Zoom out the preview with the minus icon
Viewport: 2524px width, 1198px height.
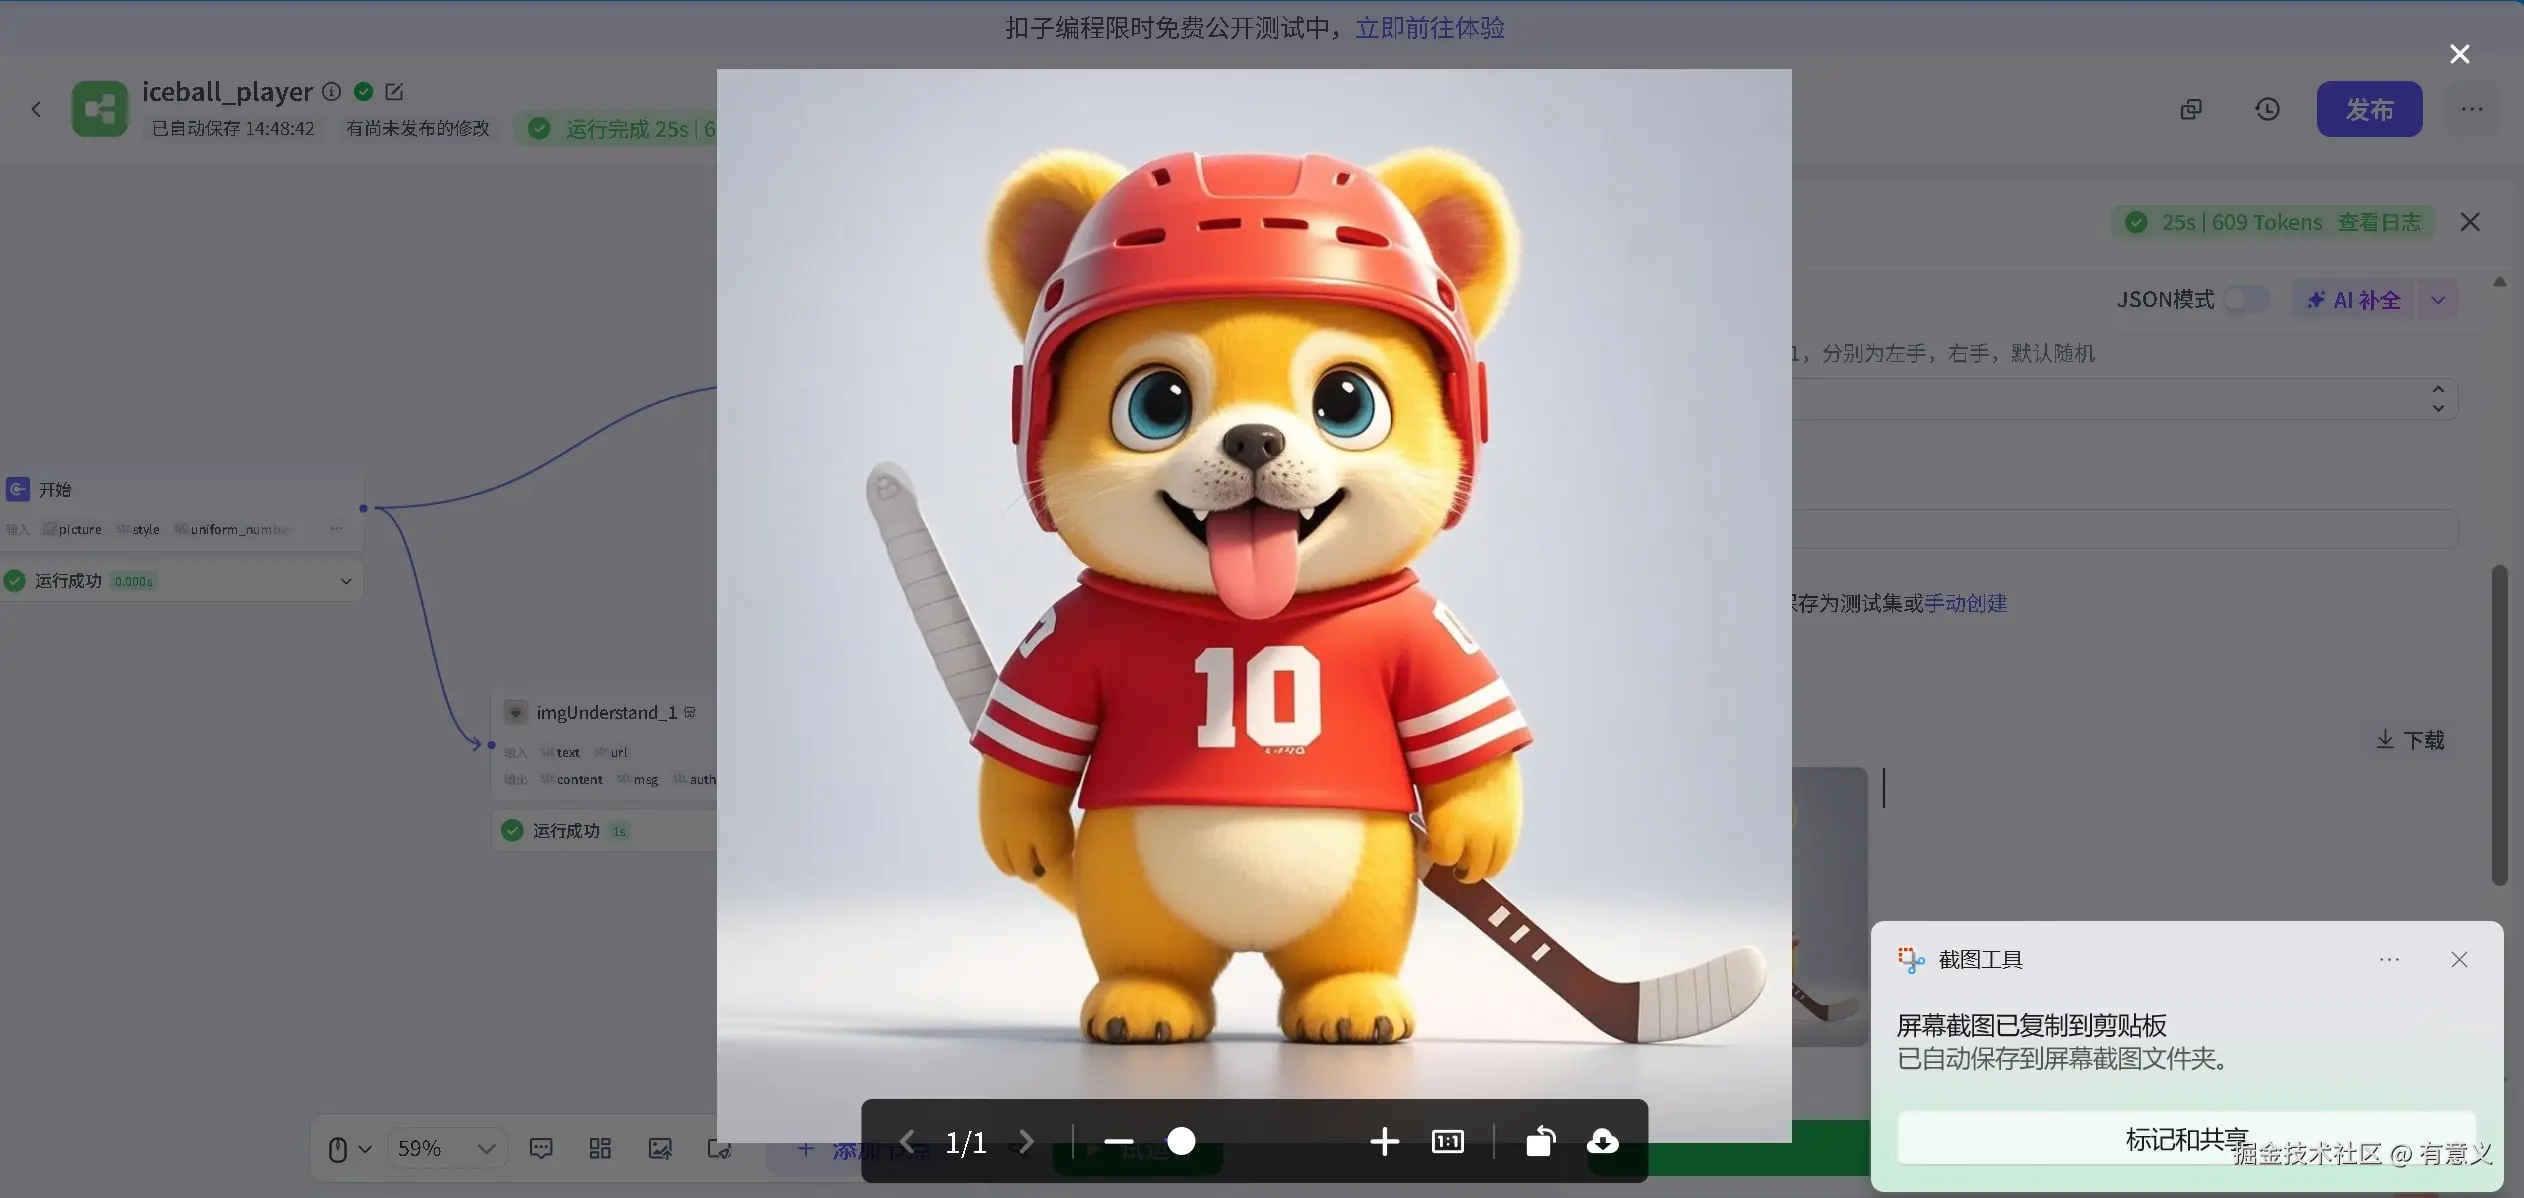click(x=1118, y=1141)
